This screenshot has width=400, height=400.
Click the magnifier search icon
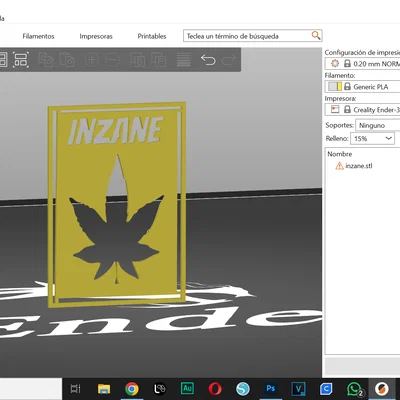[316, 35]
